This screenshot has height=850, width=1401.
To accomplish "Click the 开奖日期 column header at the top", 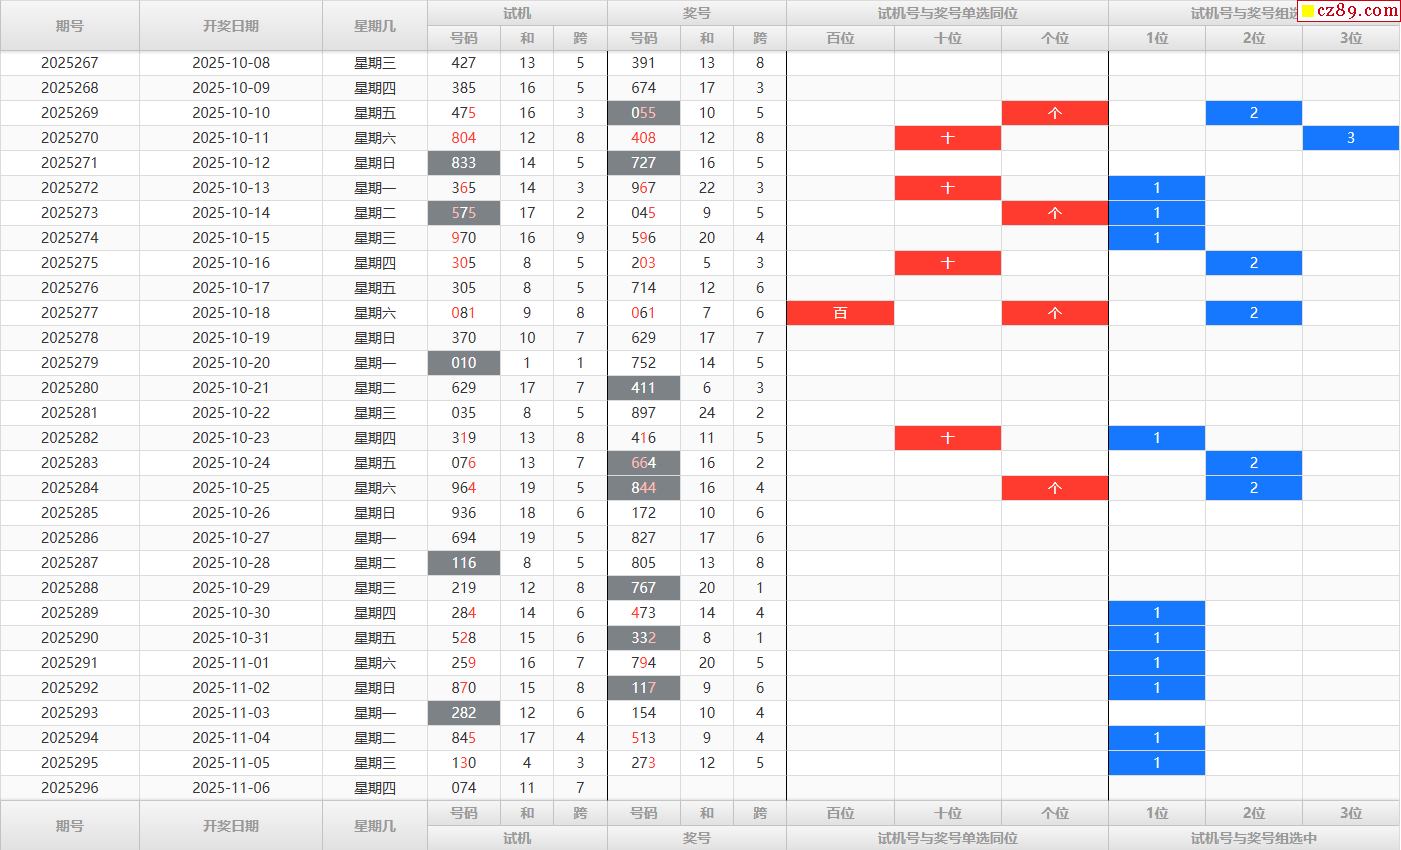I will [x=231, y=26].
